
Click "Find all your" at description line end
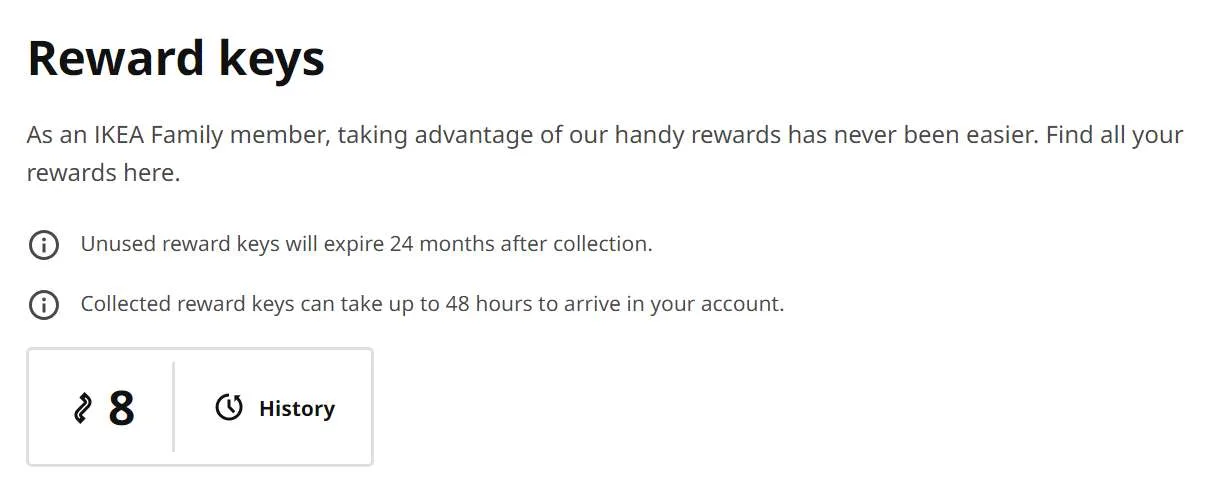tap(1114, 135)
